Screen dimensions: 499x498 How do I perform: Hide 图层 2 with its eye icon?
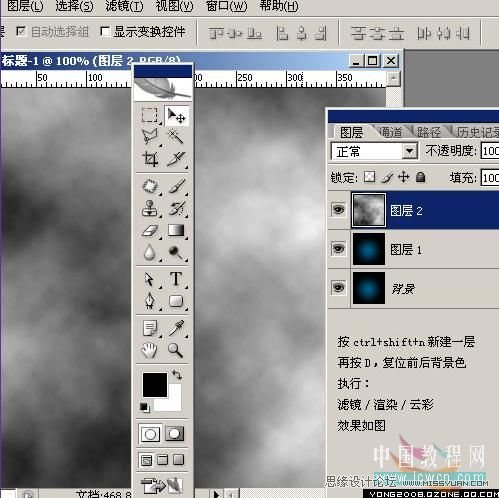pyautogui.click(x=338, y=210)
